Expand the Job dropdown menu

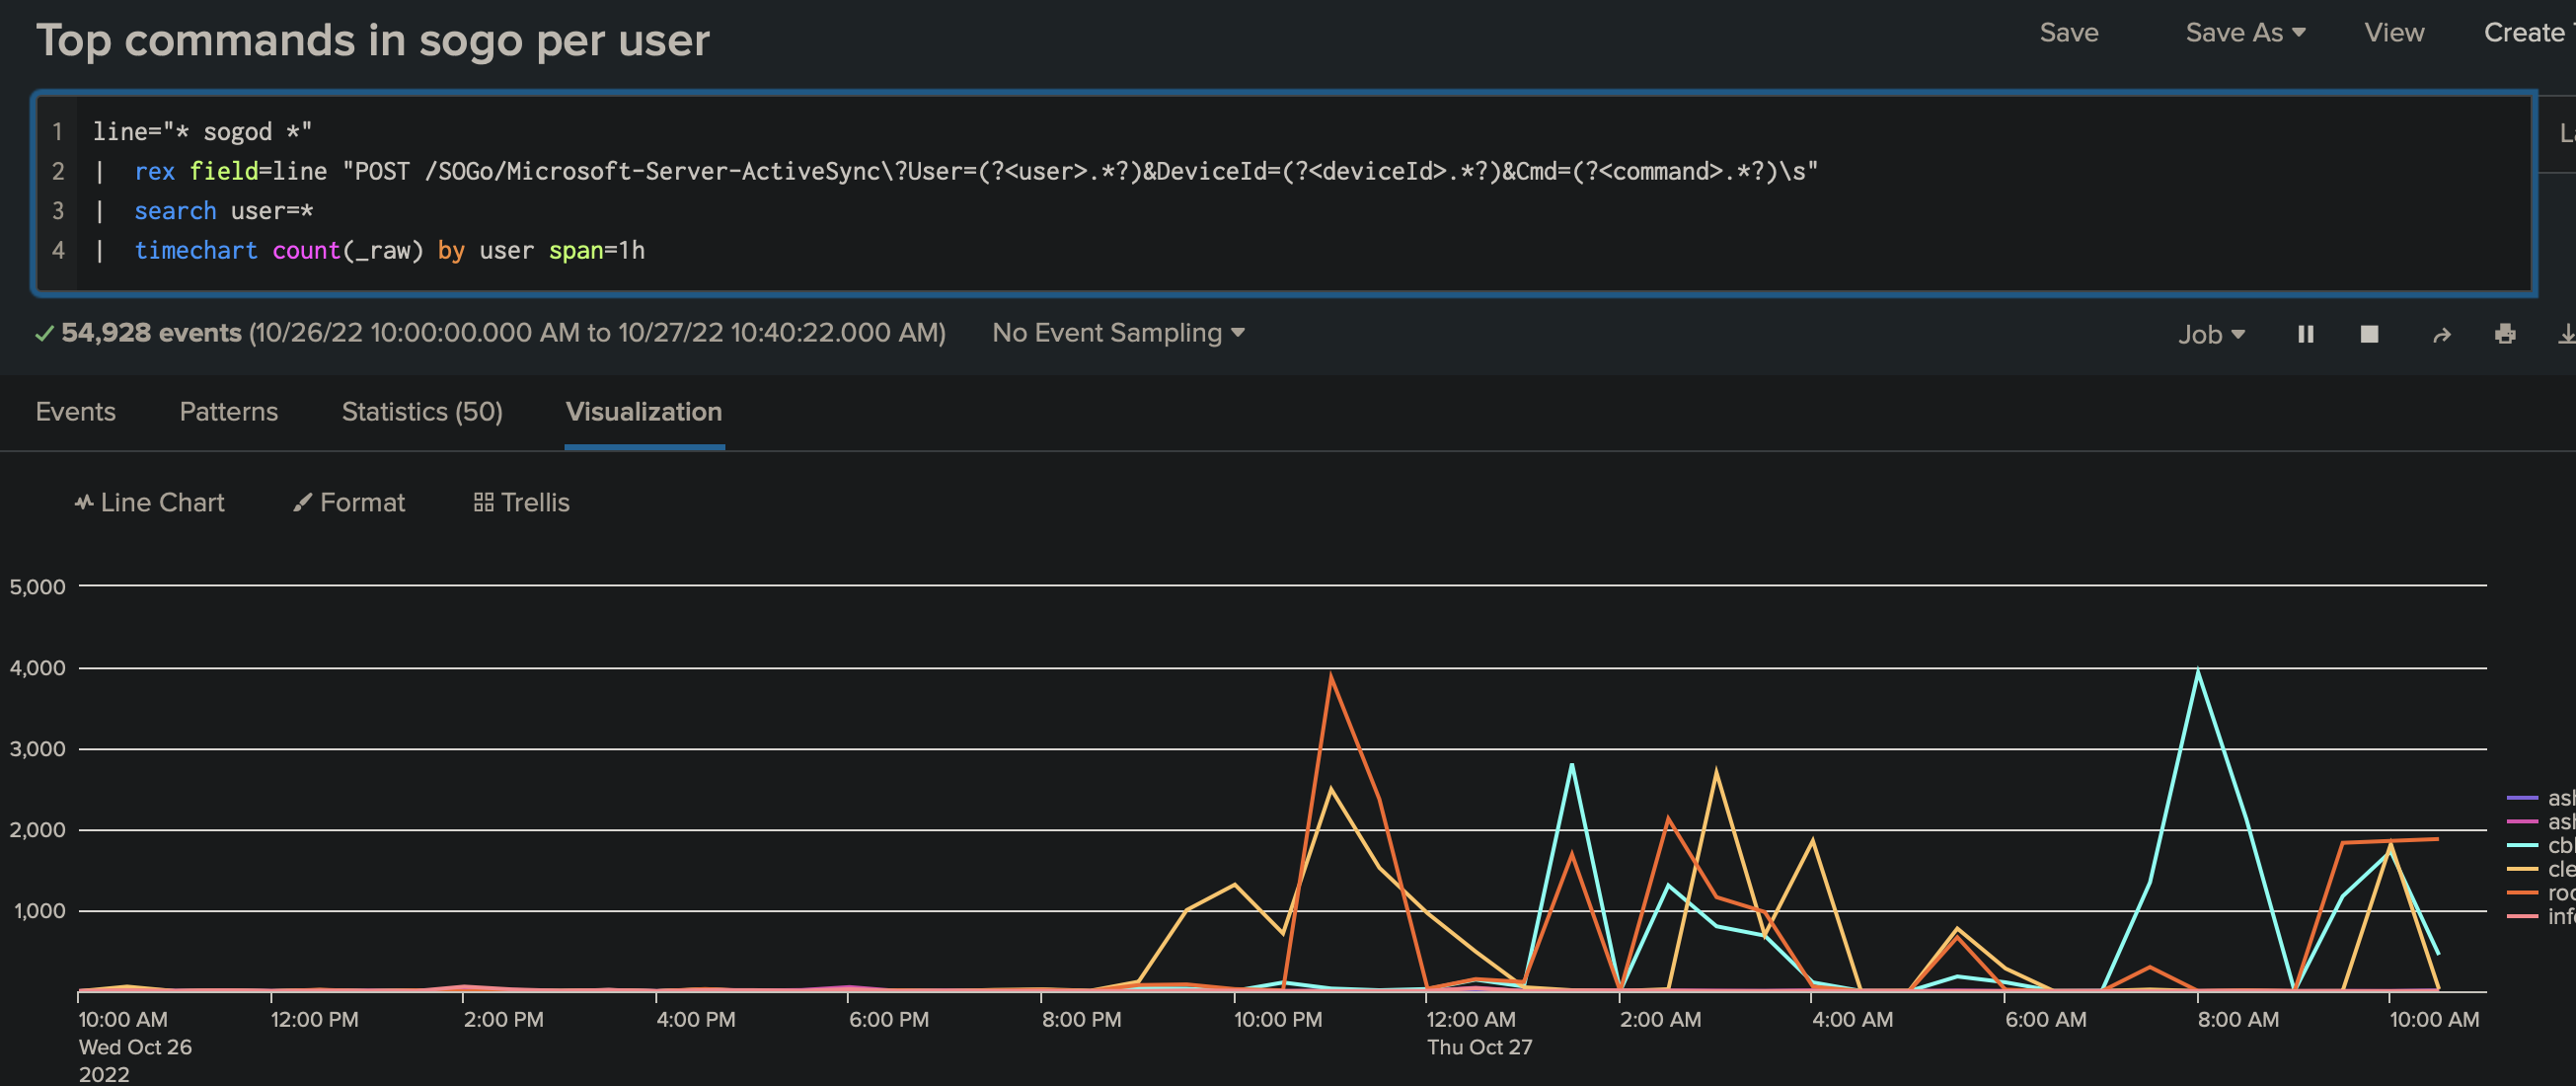pyautogui.click(x=2211, y=334)
